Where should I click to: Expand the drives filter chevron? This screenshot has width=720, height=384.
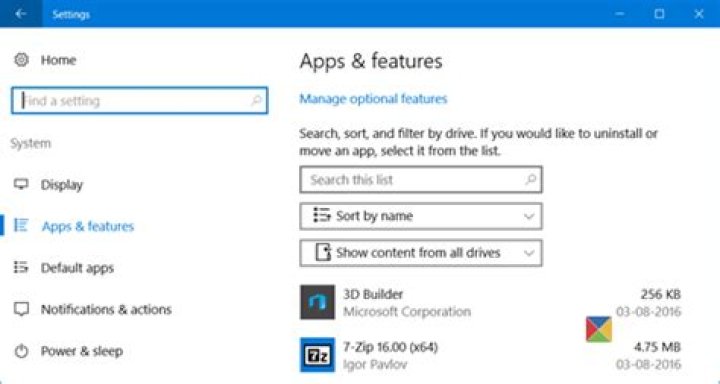click(529, 253)
